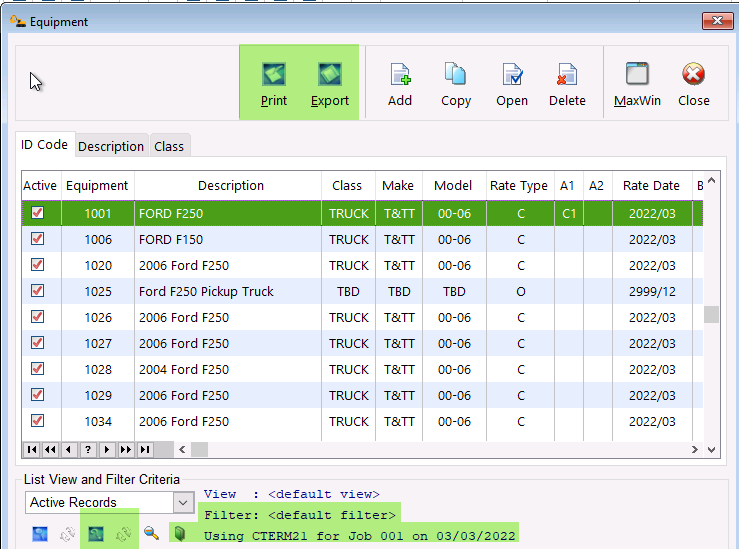Jump to the last record in the list
This screenshot has width=739, height=549.
[145, 450]
